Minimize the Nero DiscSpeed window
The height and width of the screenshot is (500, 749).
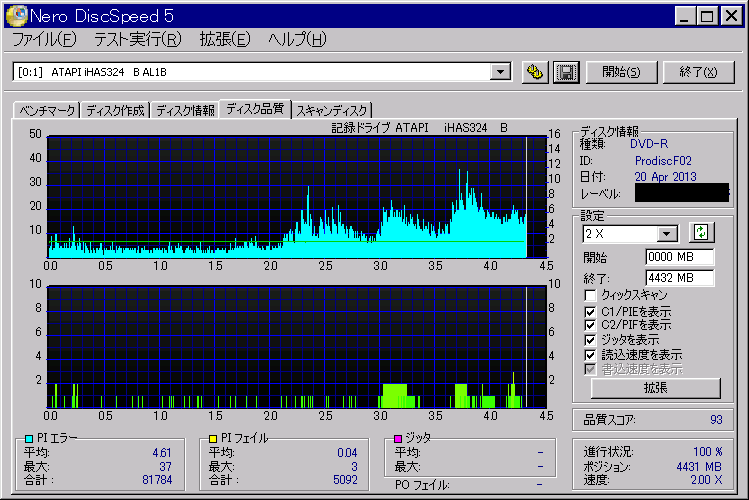coord(685,16)
